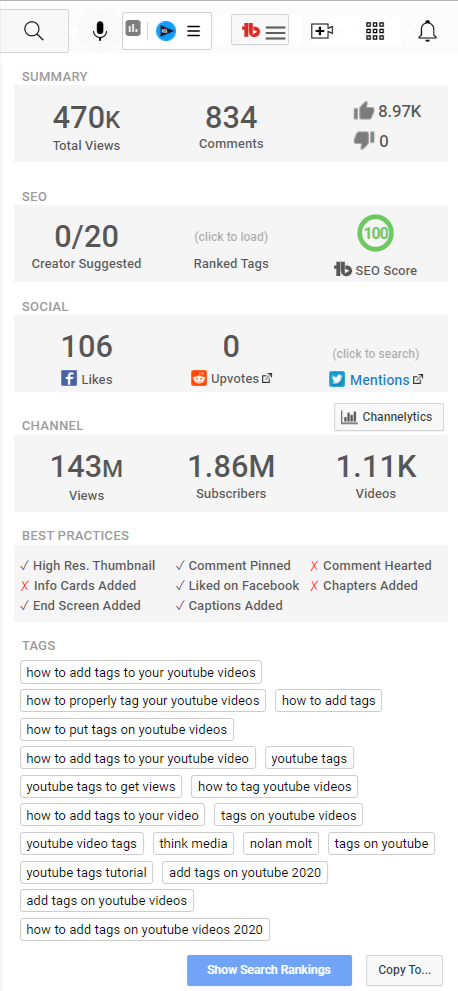458x991 pixels.
Task: Click the external link icon next to Mentions
Action: pos(418,379)
